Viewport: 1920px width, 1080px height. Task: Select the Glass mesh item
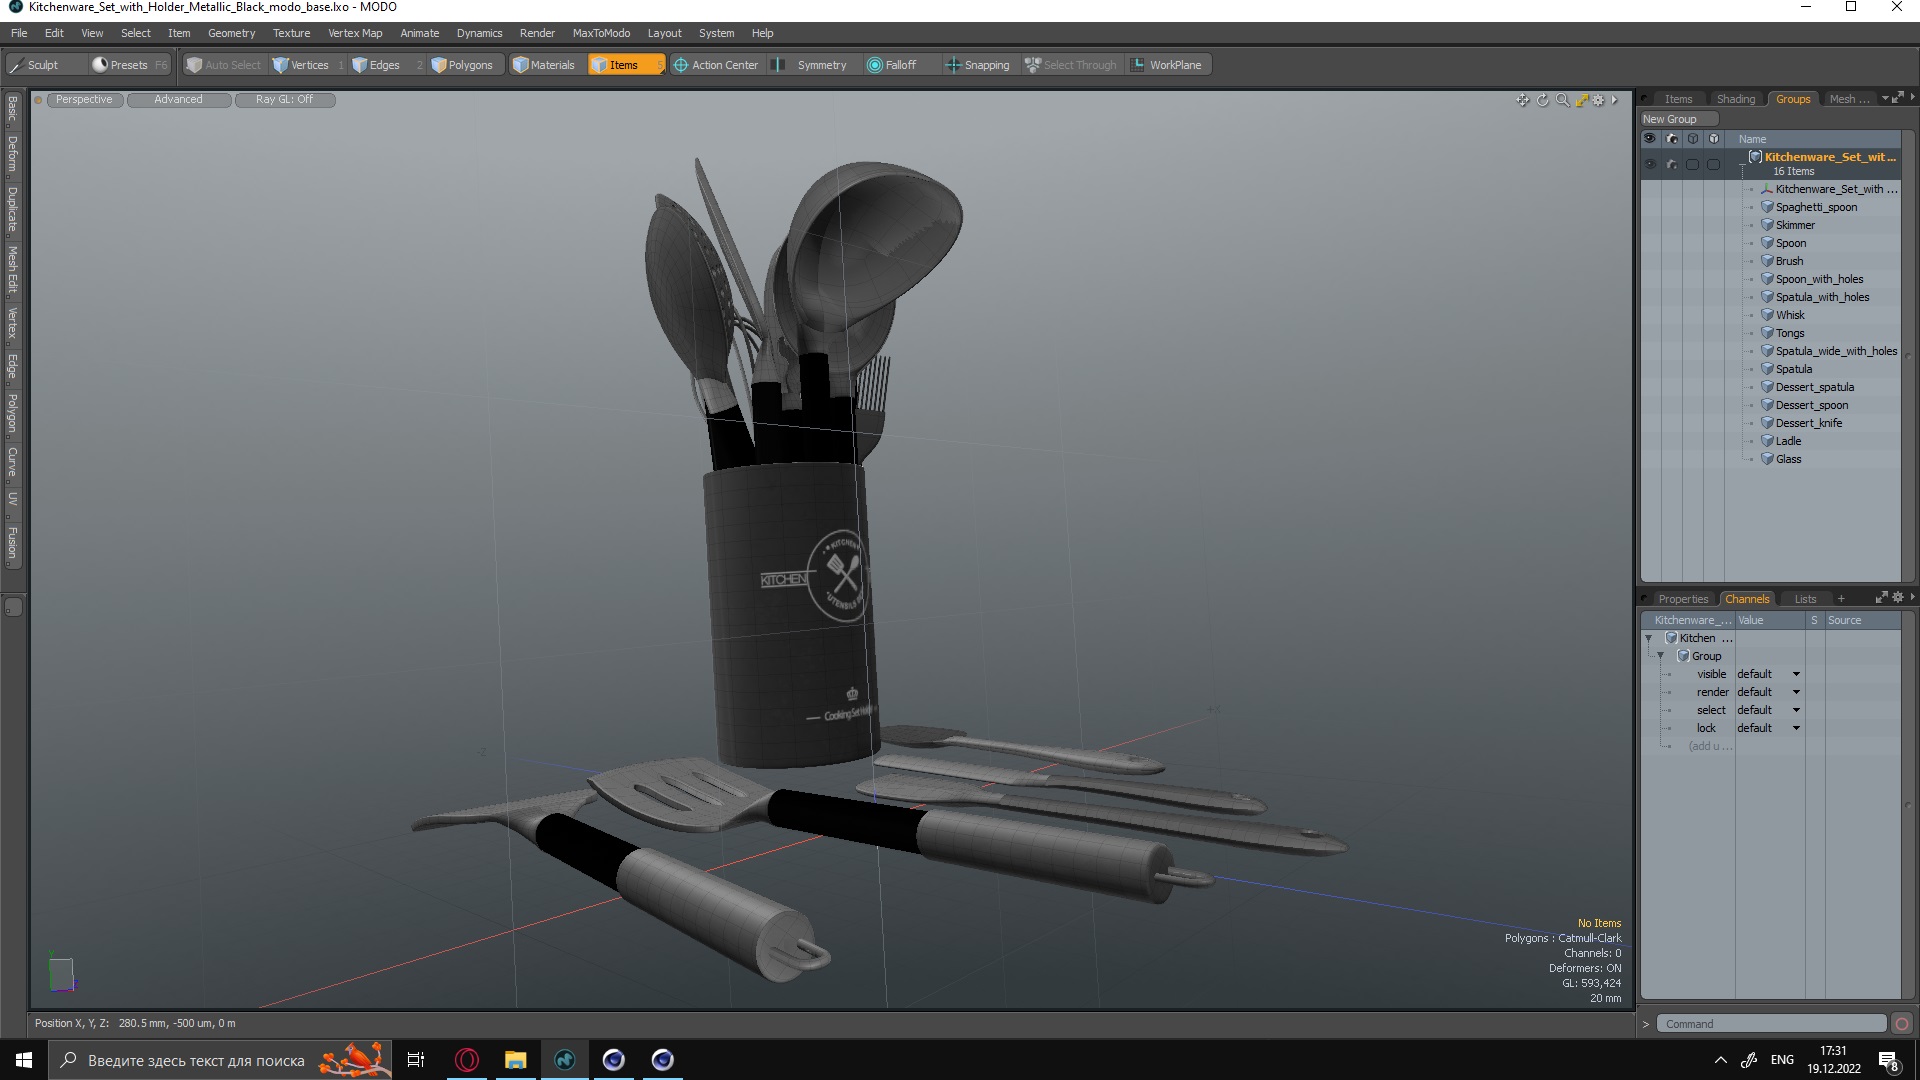click(1788, 459)
